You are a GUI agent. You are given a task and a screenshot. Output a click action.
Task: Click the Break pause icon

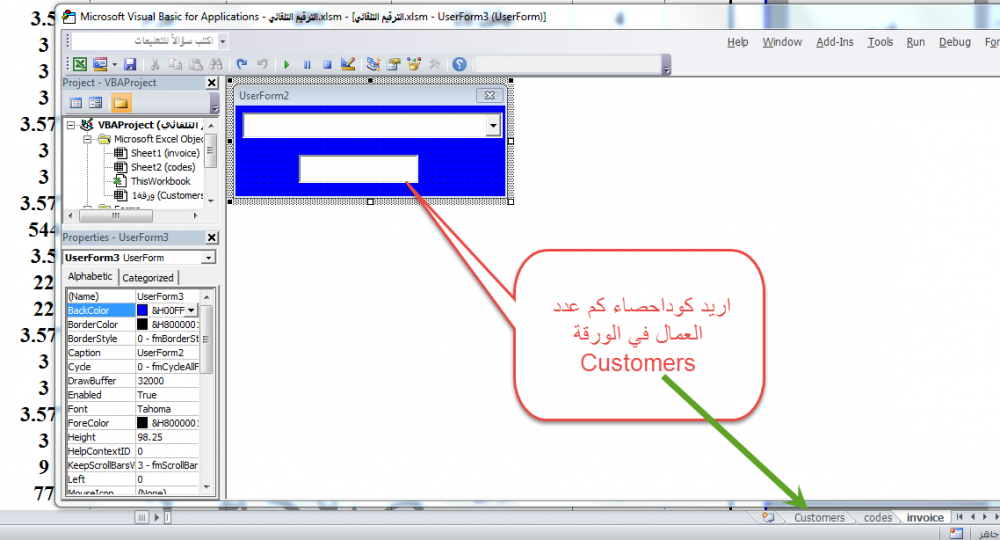click(307, 64)
